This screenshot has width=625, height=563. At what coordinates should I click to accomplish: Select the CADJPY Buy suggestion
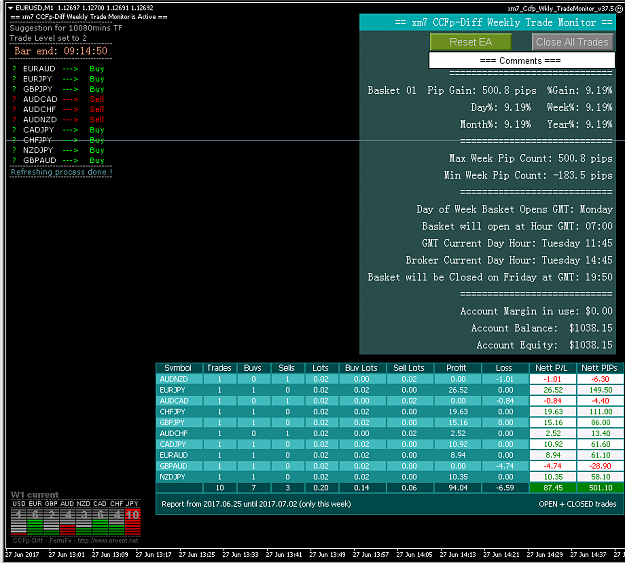(59, 130)
